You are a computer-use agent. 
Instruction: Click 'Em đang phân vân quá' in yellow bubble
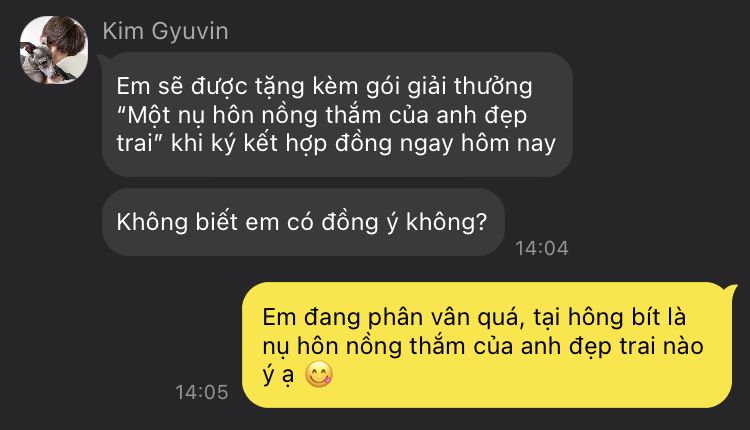coord(390,318)
